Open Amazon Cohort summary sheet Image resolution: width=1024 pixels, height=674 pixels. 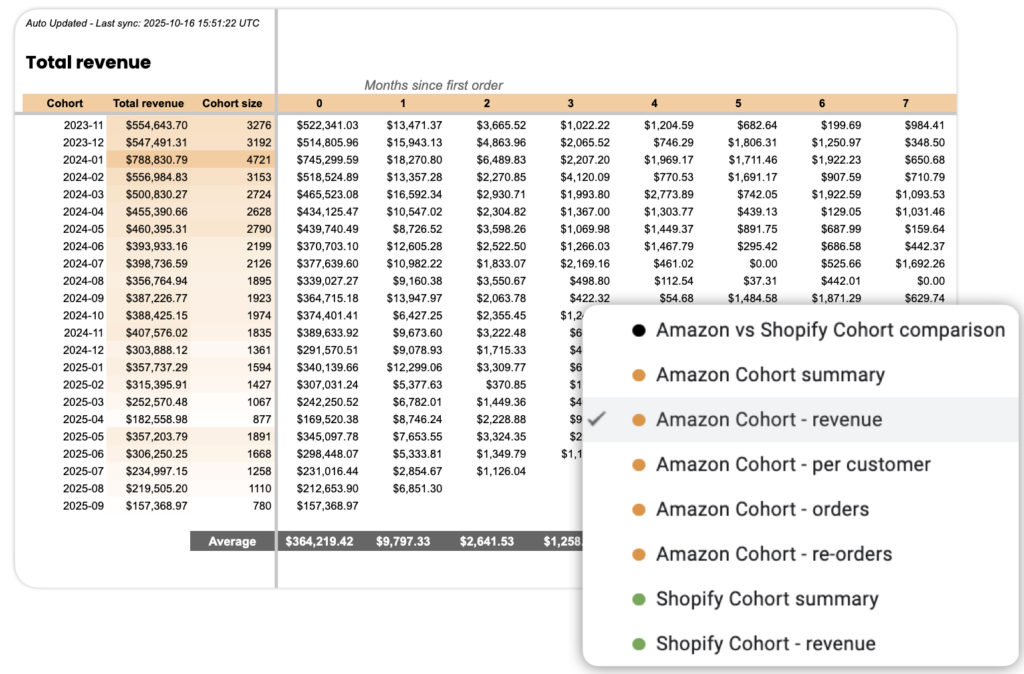[770, 375]
